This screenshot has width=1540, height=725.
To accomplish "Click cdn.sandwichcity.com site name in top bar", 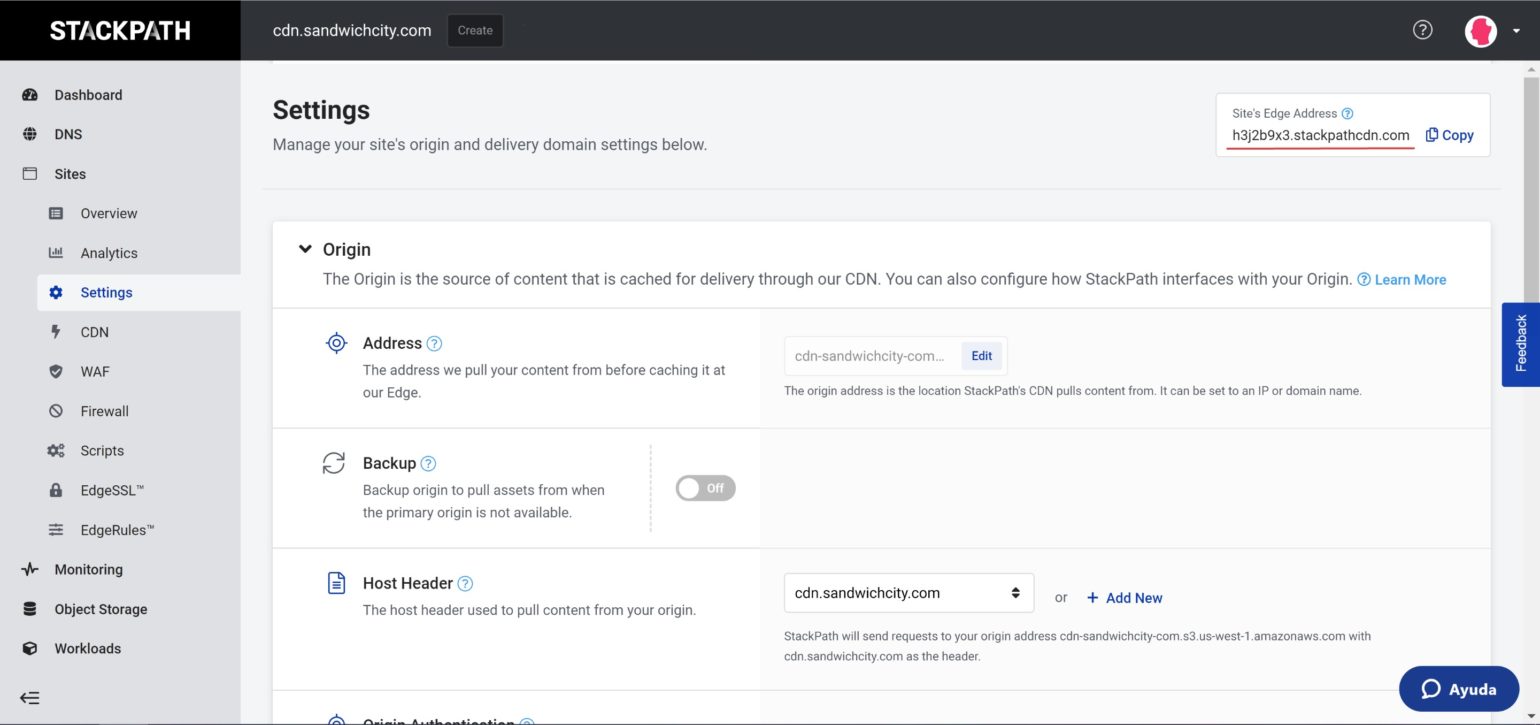I will [352, 30].
